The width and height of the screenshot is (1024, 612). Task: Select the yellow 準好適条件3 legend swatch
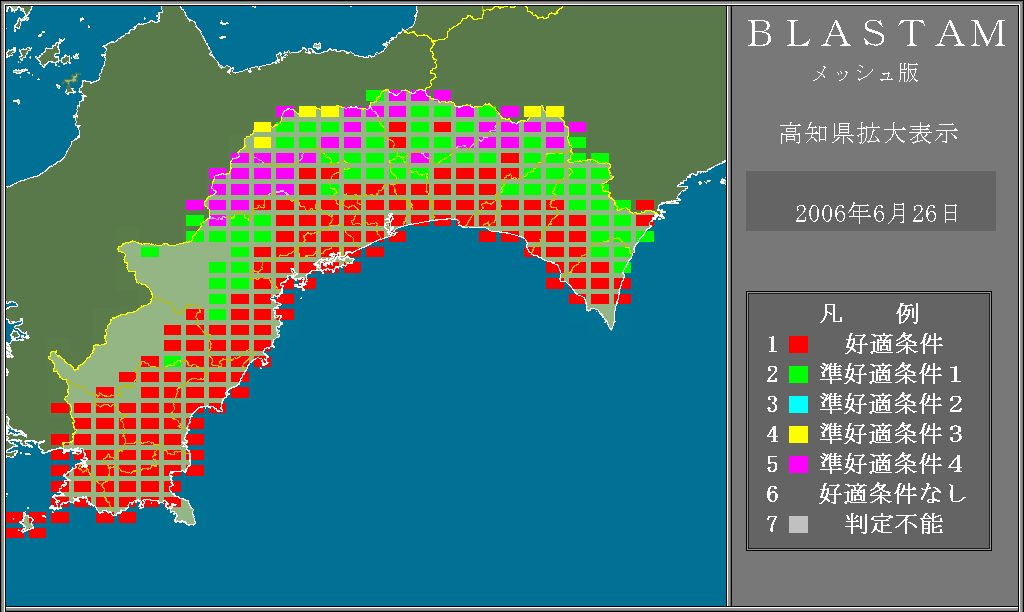point(798,435)
